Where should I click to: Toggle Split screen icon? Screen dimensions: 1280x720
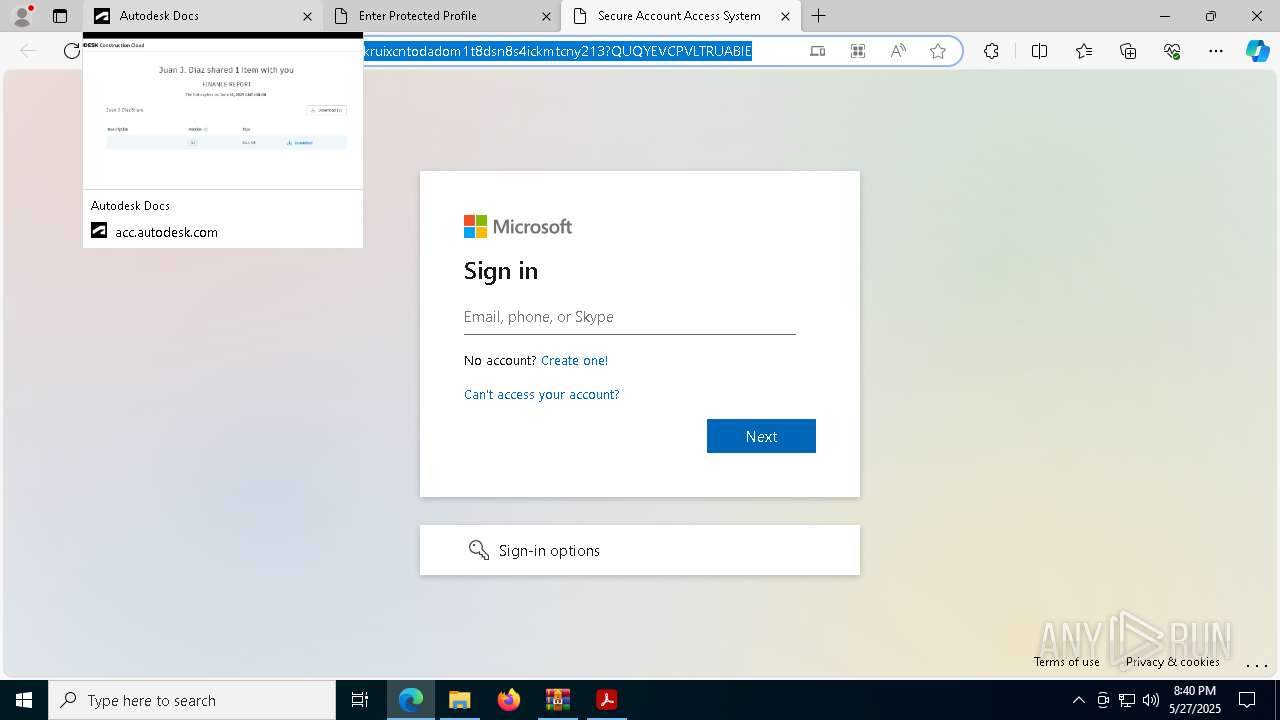(1039, 51)
